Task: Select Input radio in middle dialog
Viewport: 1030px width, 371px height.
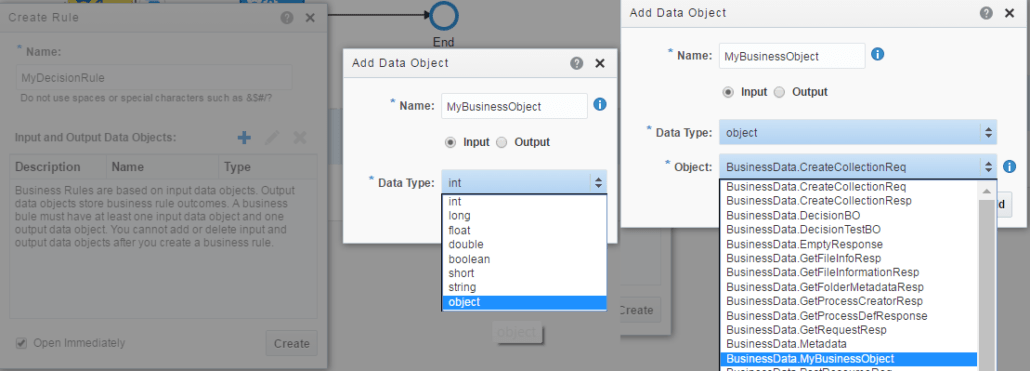Action: pyautogui.click(x=451, y=142)
